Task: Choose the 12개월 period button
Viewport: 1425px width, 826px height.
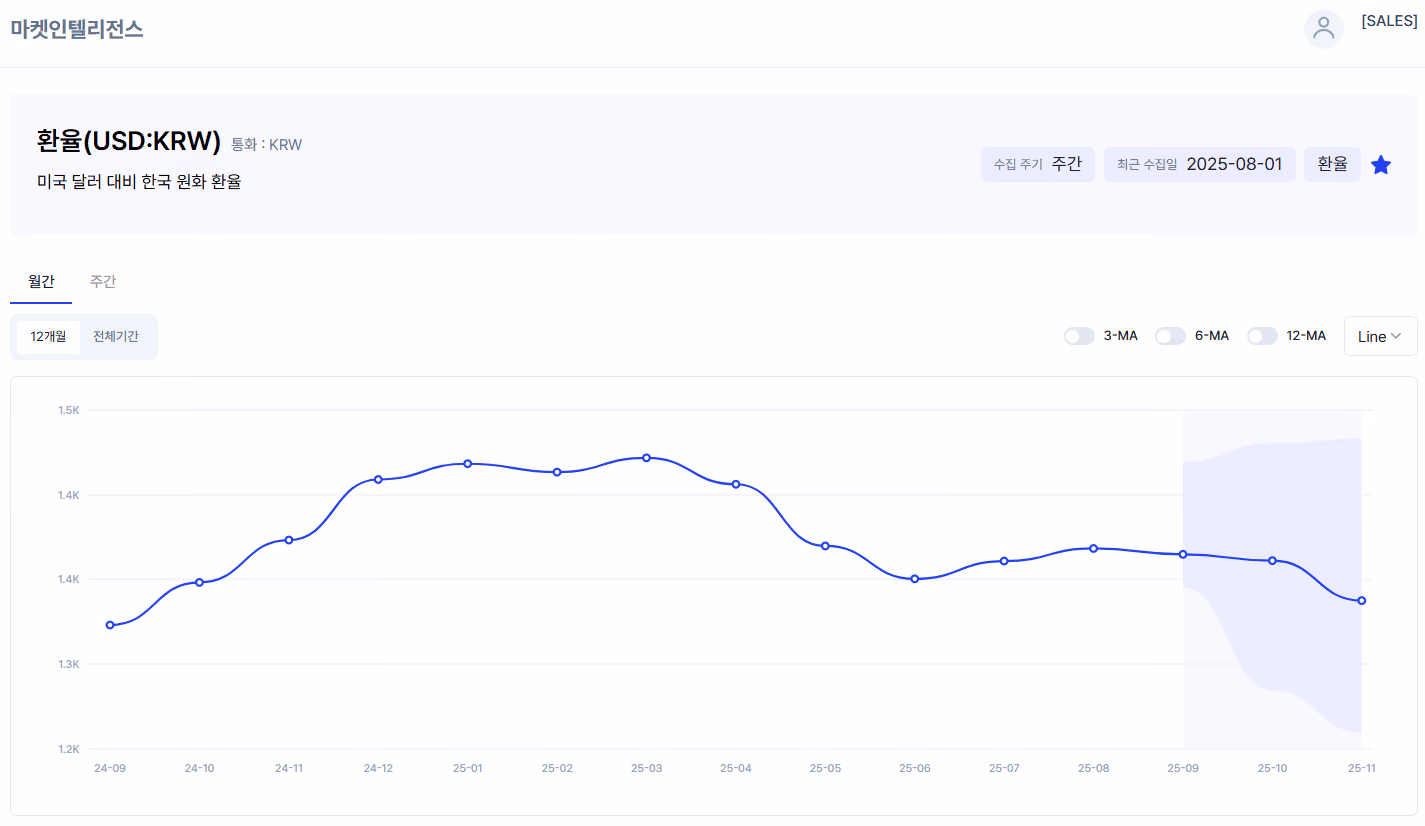Action: (49, 337)
